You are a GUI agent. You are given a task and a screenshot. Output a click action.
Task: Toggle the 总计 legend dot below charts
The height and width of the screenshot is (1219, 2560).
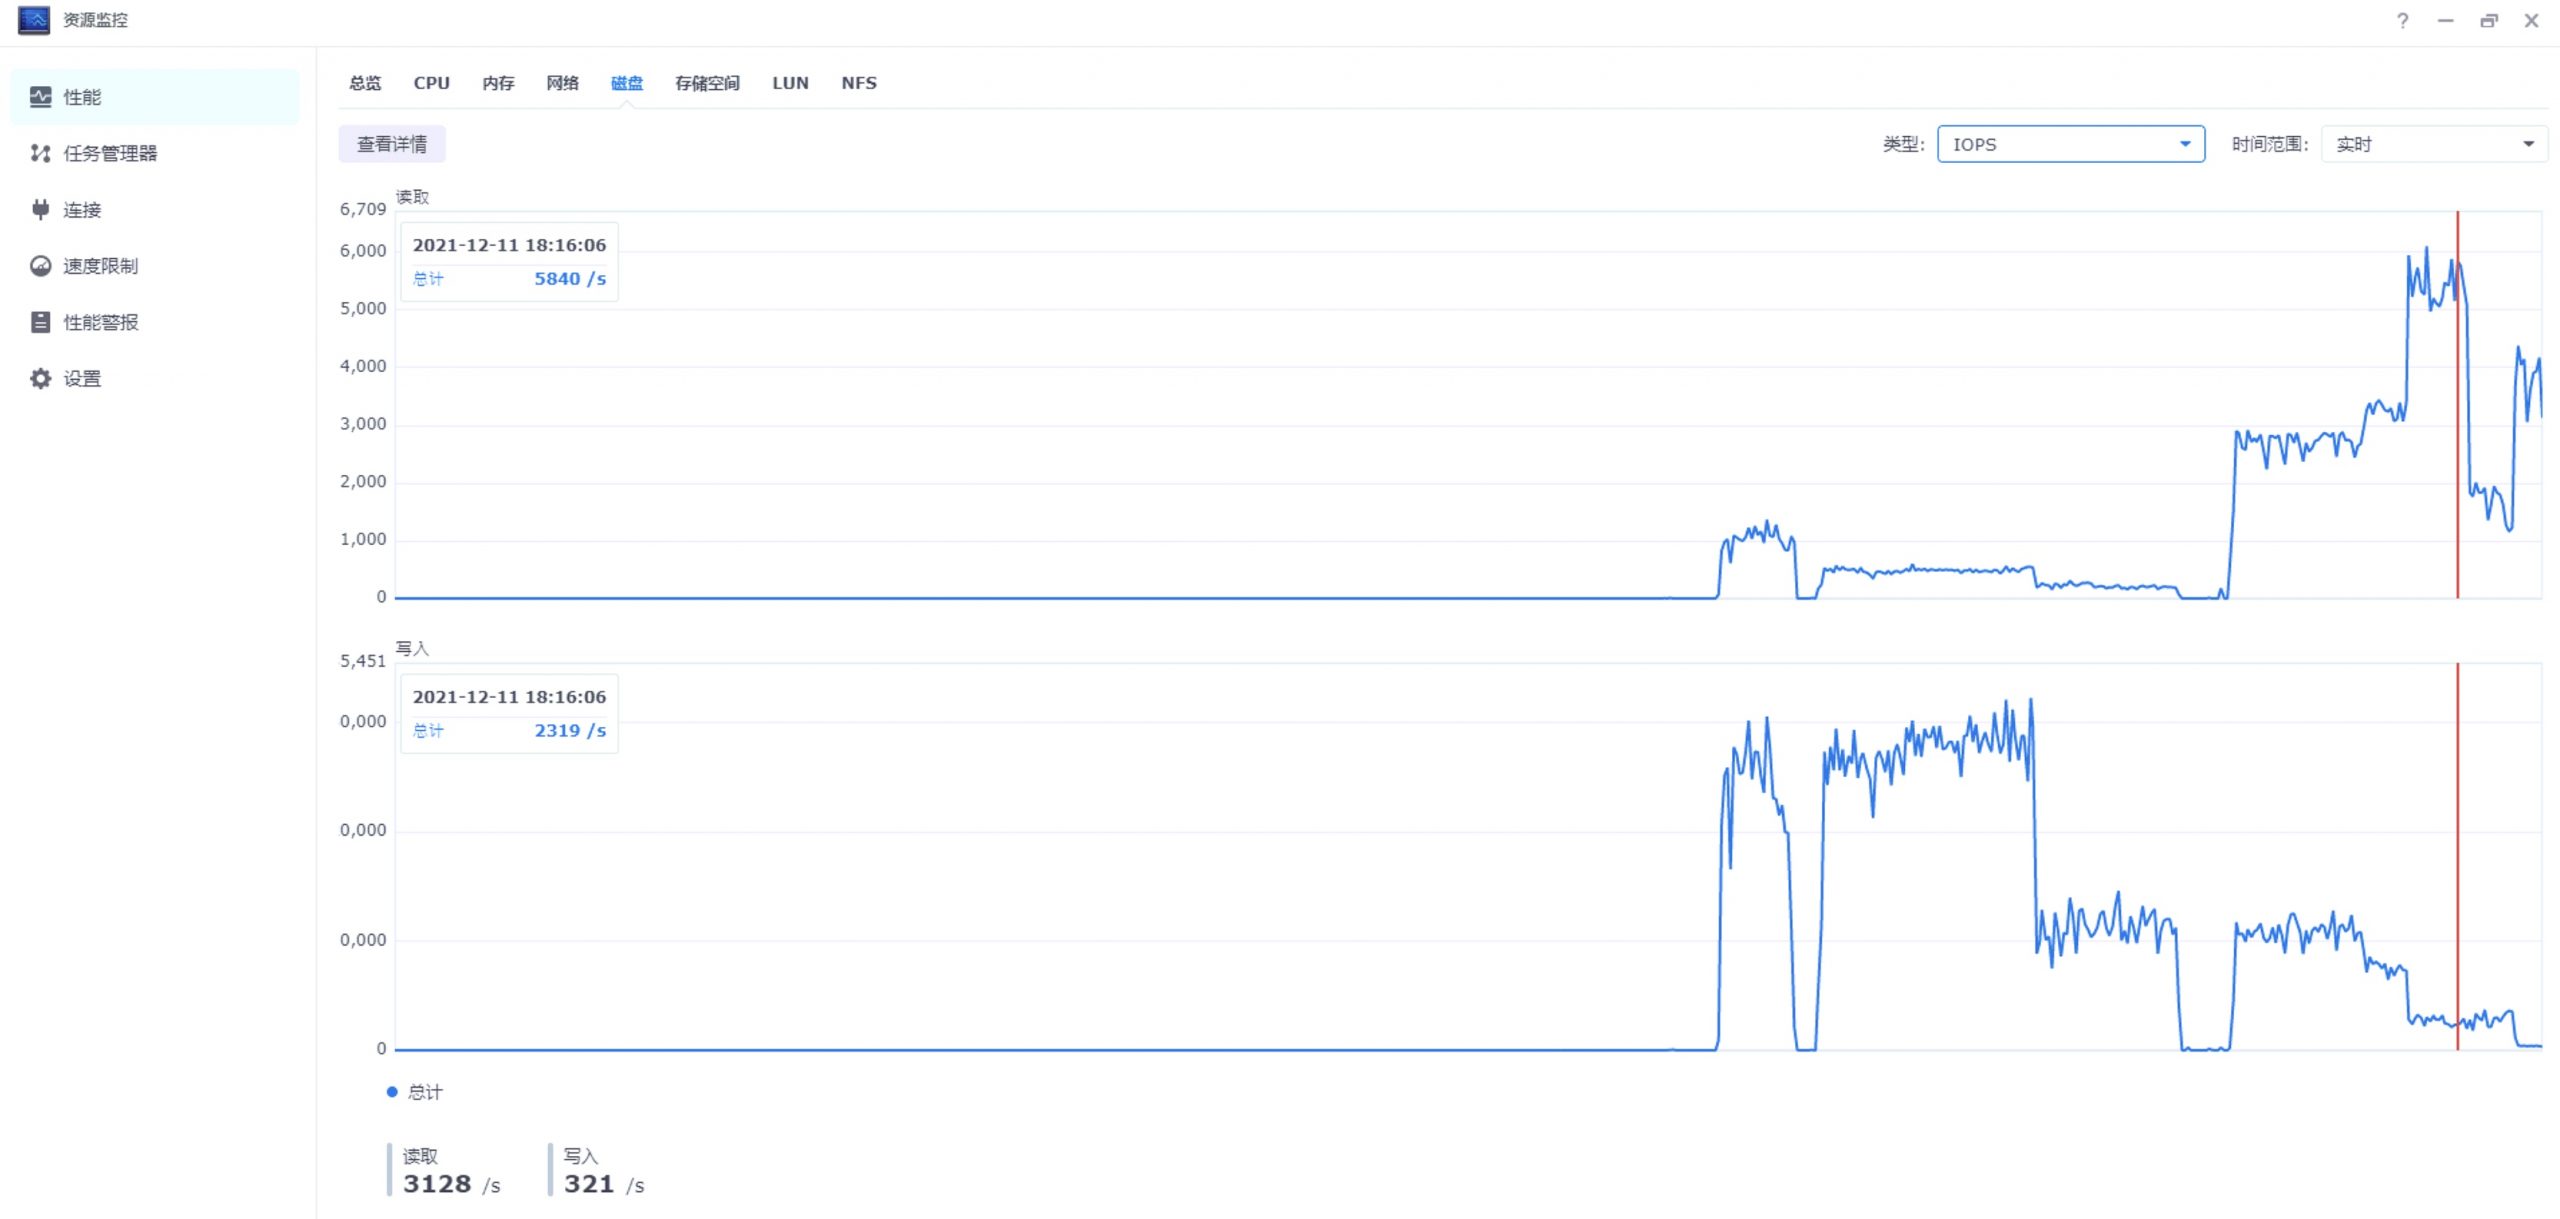(392, 1092)
